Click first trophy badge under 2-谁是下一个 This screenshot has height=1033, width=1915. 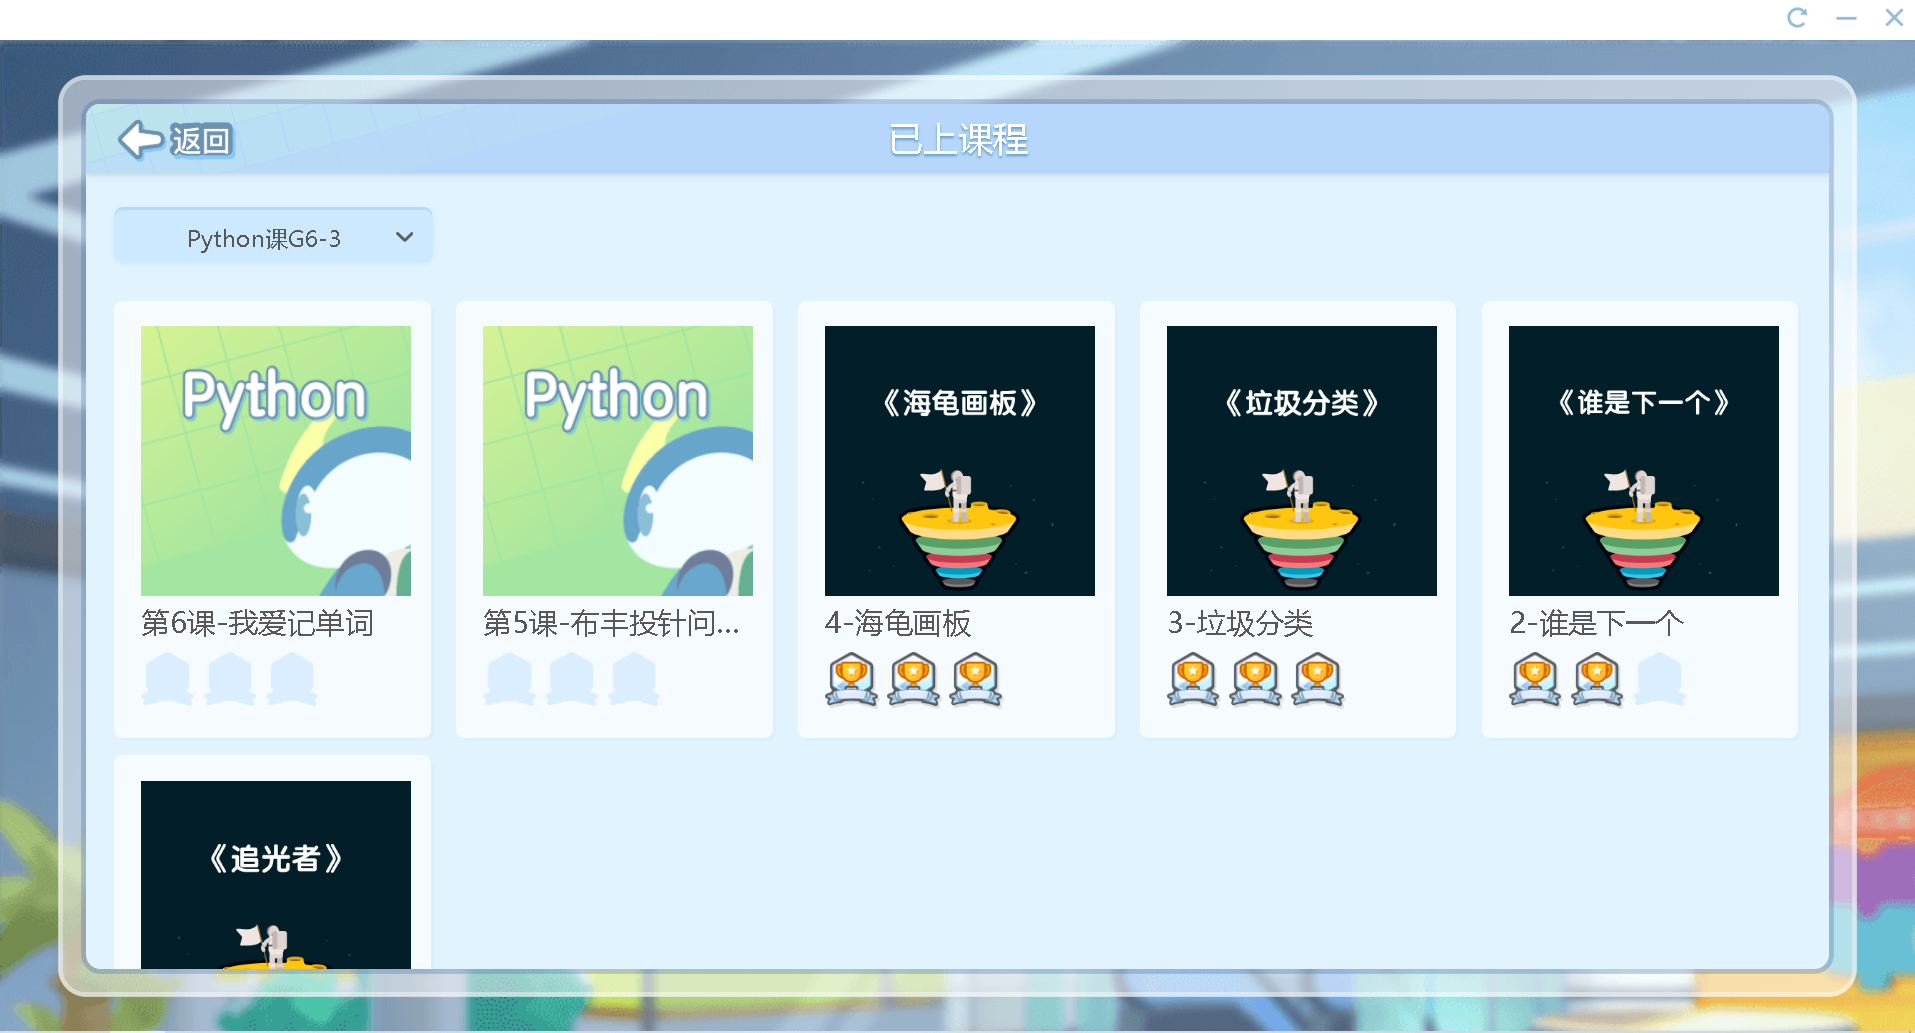point(1536,680)
